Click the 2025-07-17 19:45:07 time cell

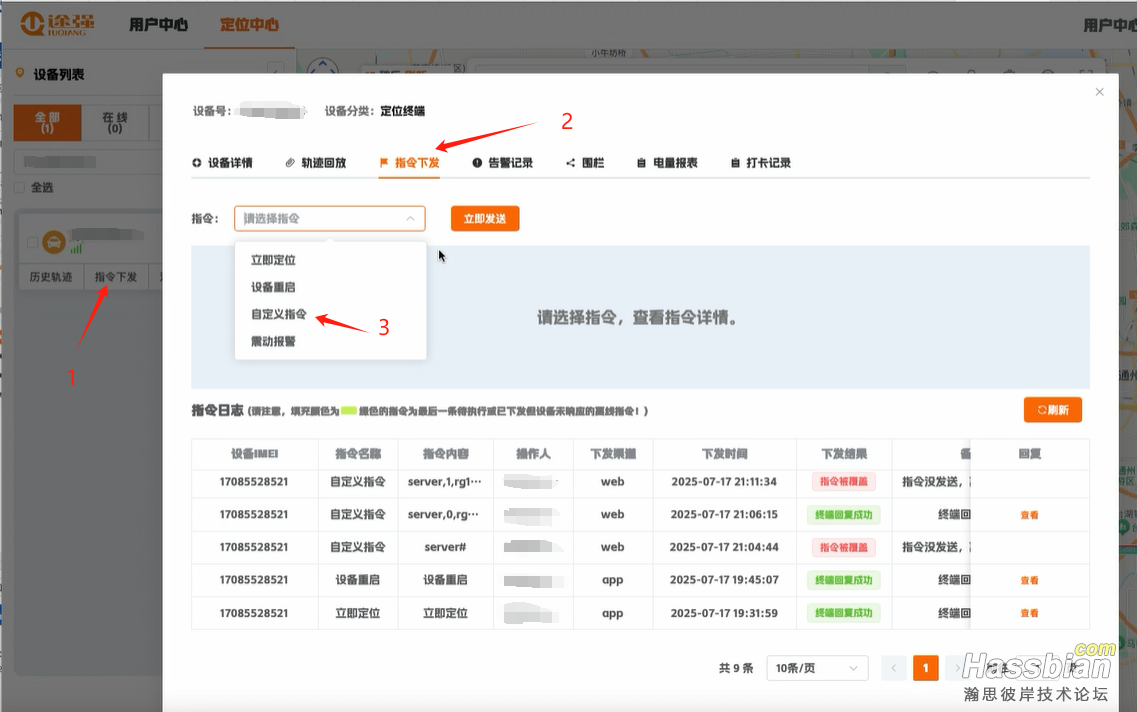click(x=724, y=580)
